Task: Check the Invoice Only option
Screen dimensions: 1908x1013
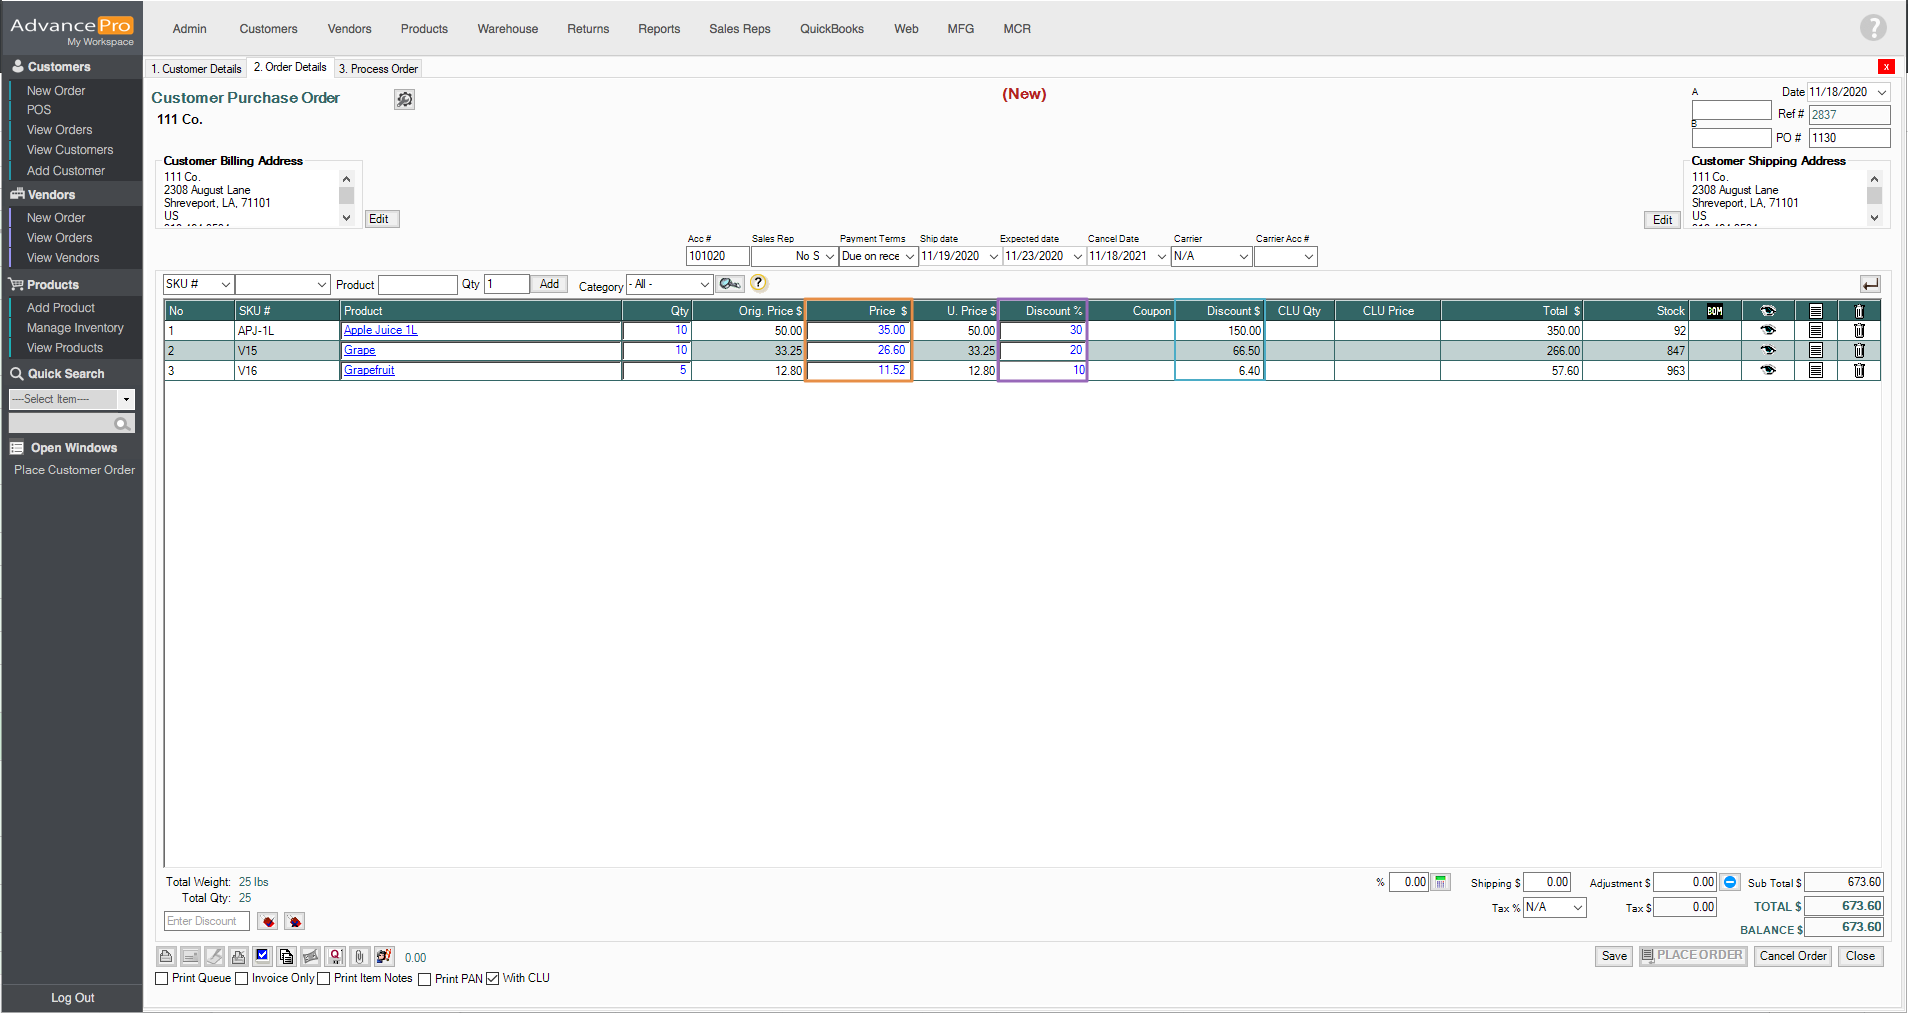Action: click(242, 979)
